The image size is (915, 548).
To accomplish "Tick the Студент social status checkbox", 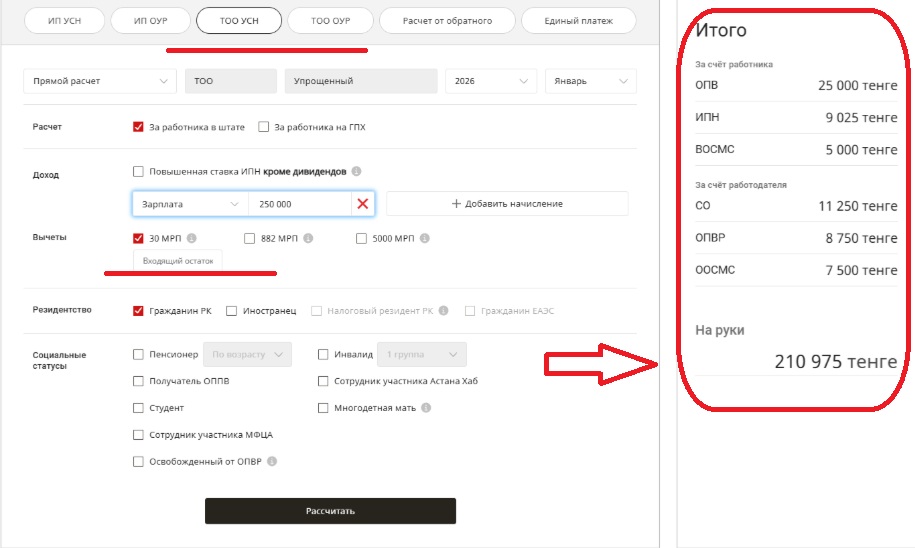I will tap(138, 408).
